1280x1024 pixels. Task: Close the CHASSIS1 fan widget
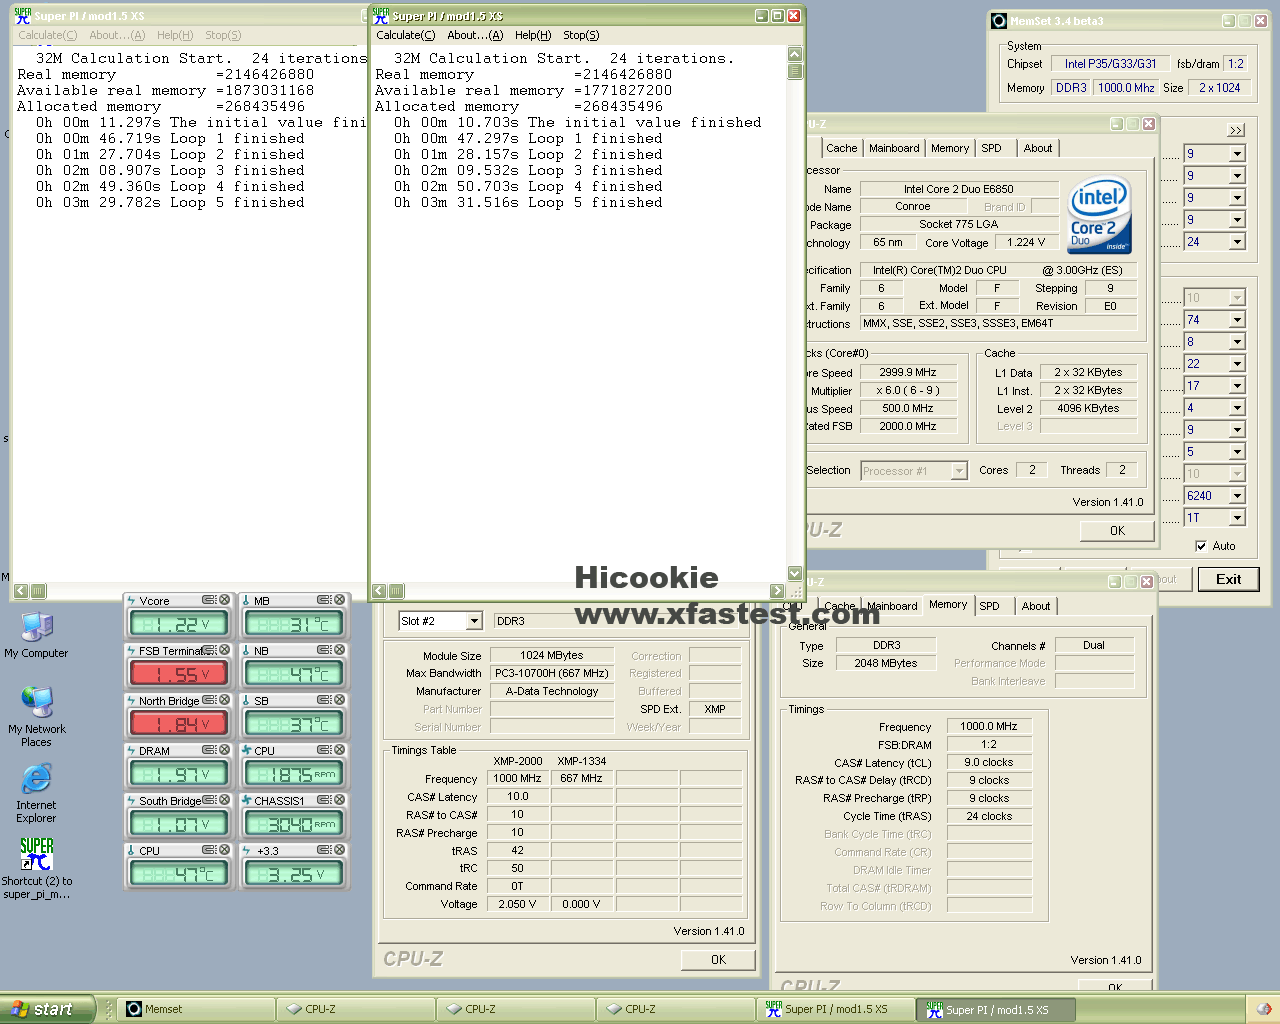point(339,800)
